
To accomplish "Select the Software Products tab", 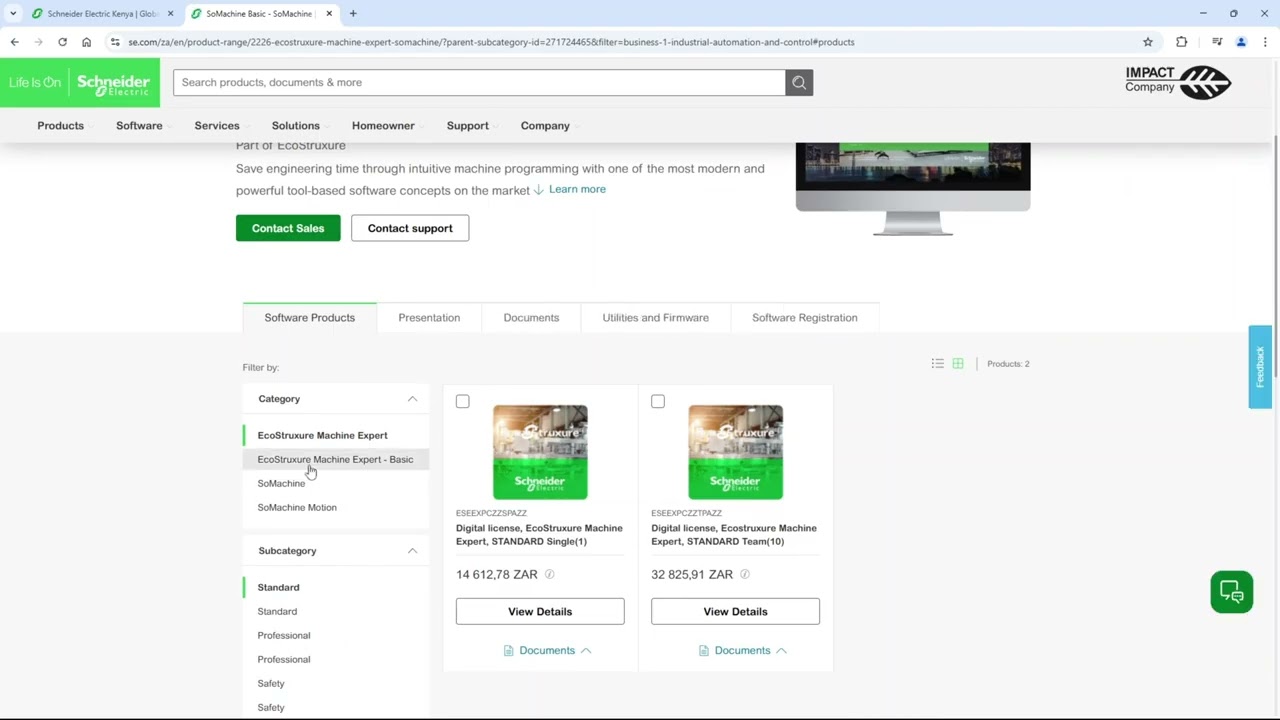I will pyautogui.click(x=310, y=317).
